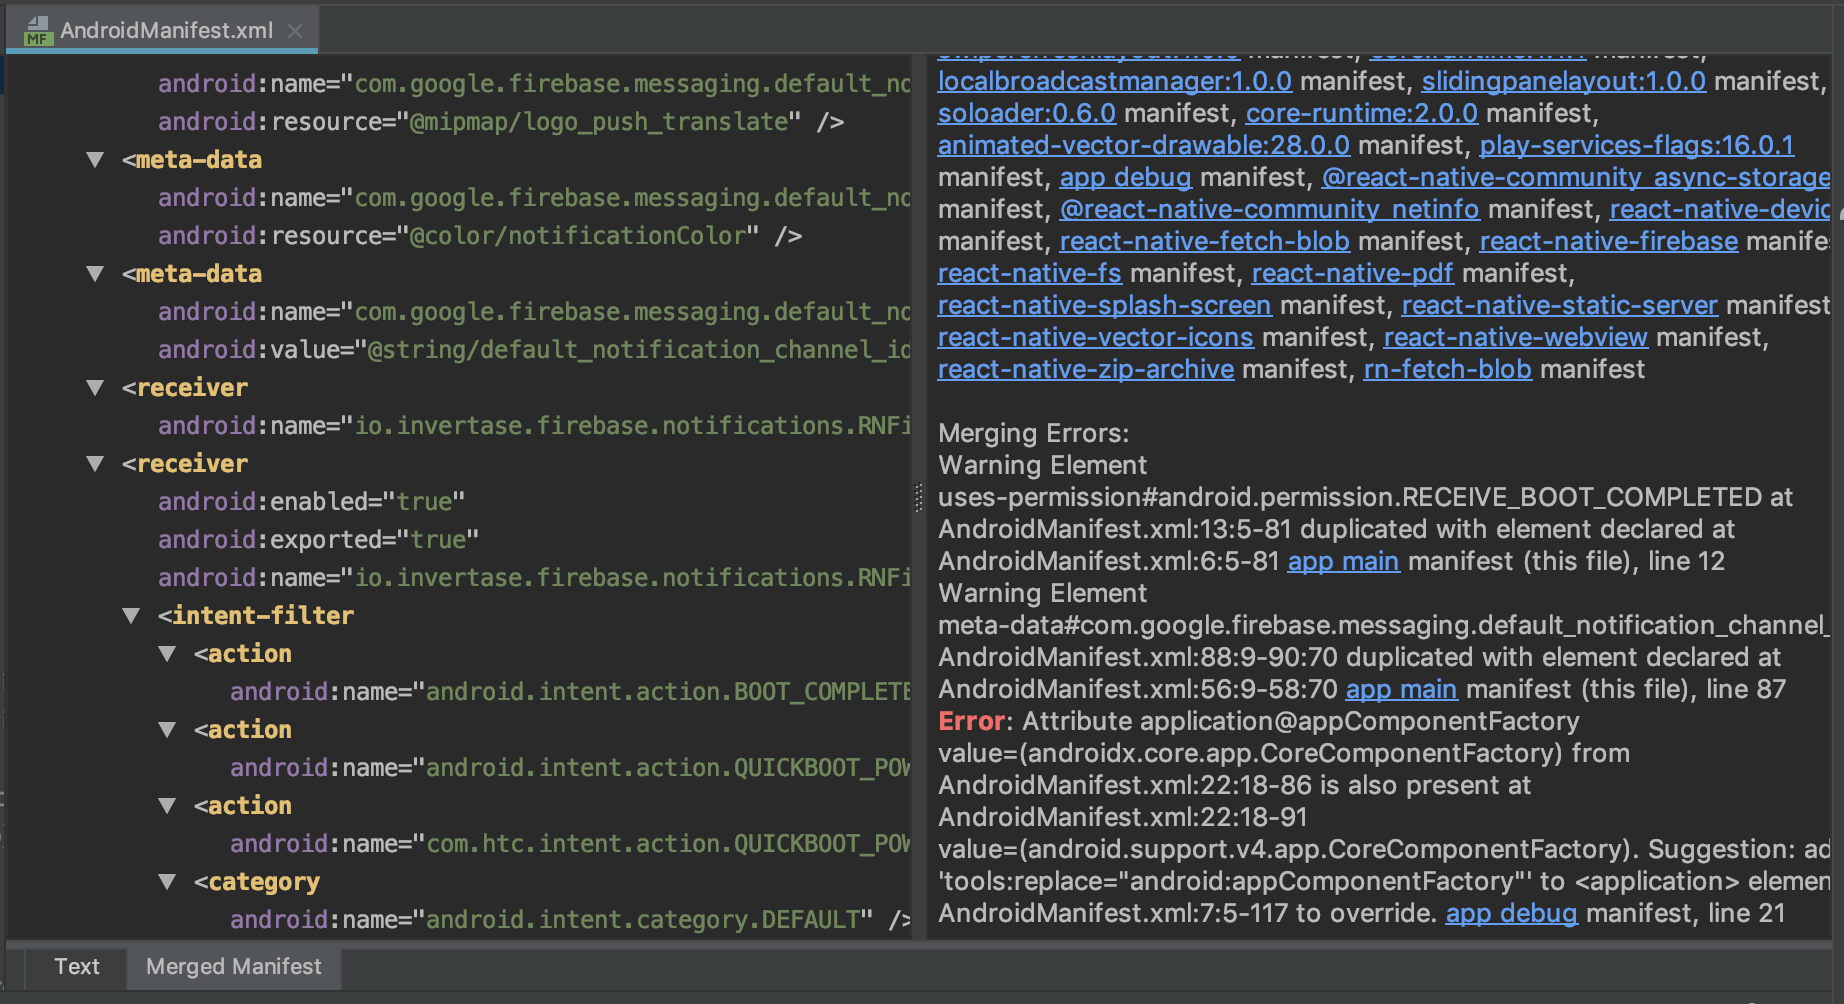Open the react-native-pdf manifest link
This screenshot has height=1004, width=1844.
(1352, 273)
